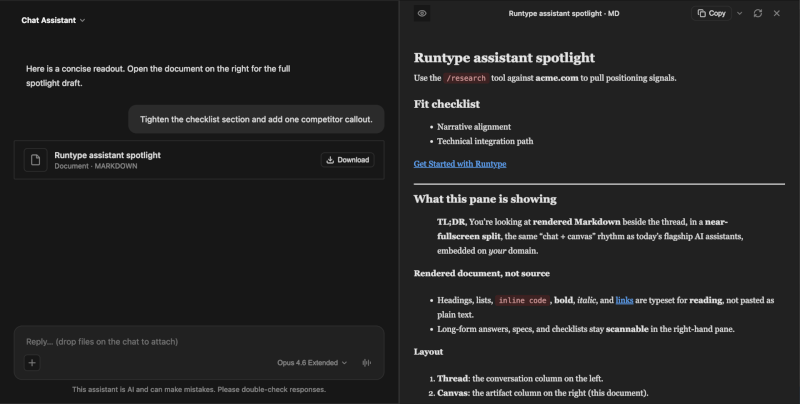Select the 'Layout' subheading
800x404 pixels.
point(428,352)
